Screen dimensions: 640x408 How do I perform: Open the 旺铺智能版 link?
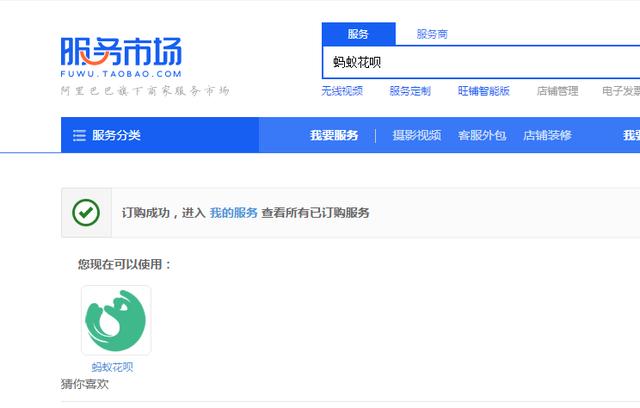point(483,91)
